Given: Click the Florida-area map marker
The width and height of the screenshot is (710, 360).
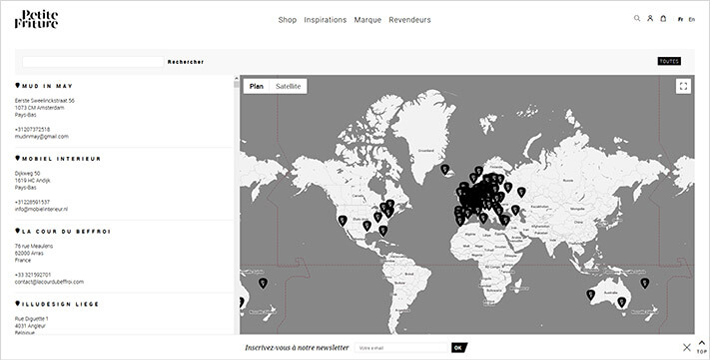Looking at the screenshot, I should coord(383,230).
